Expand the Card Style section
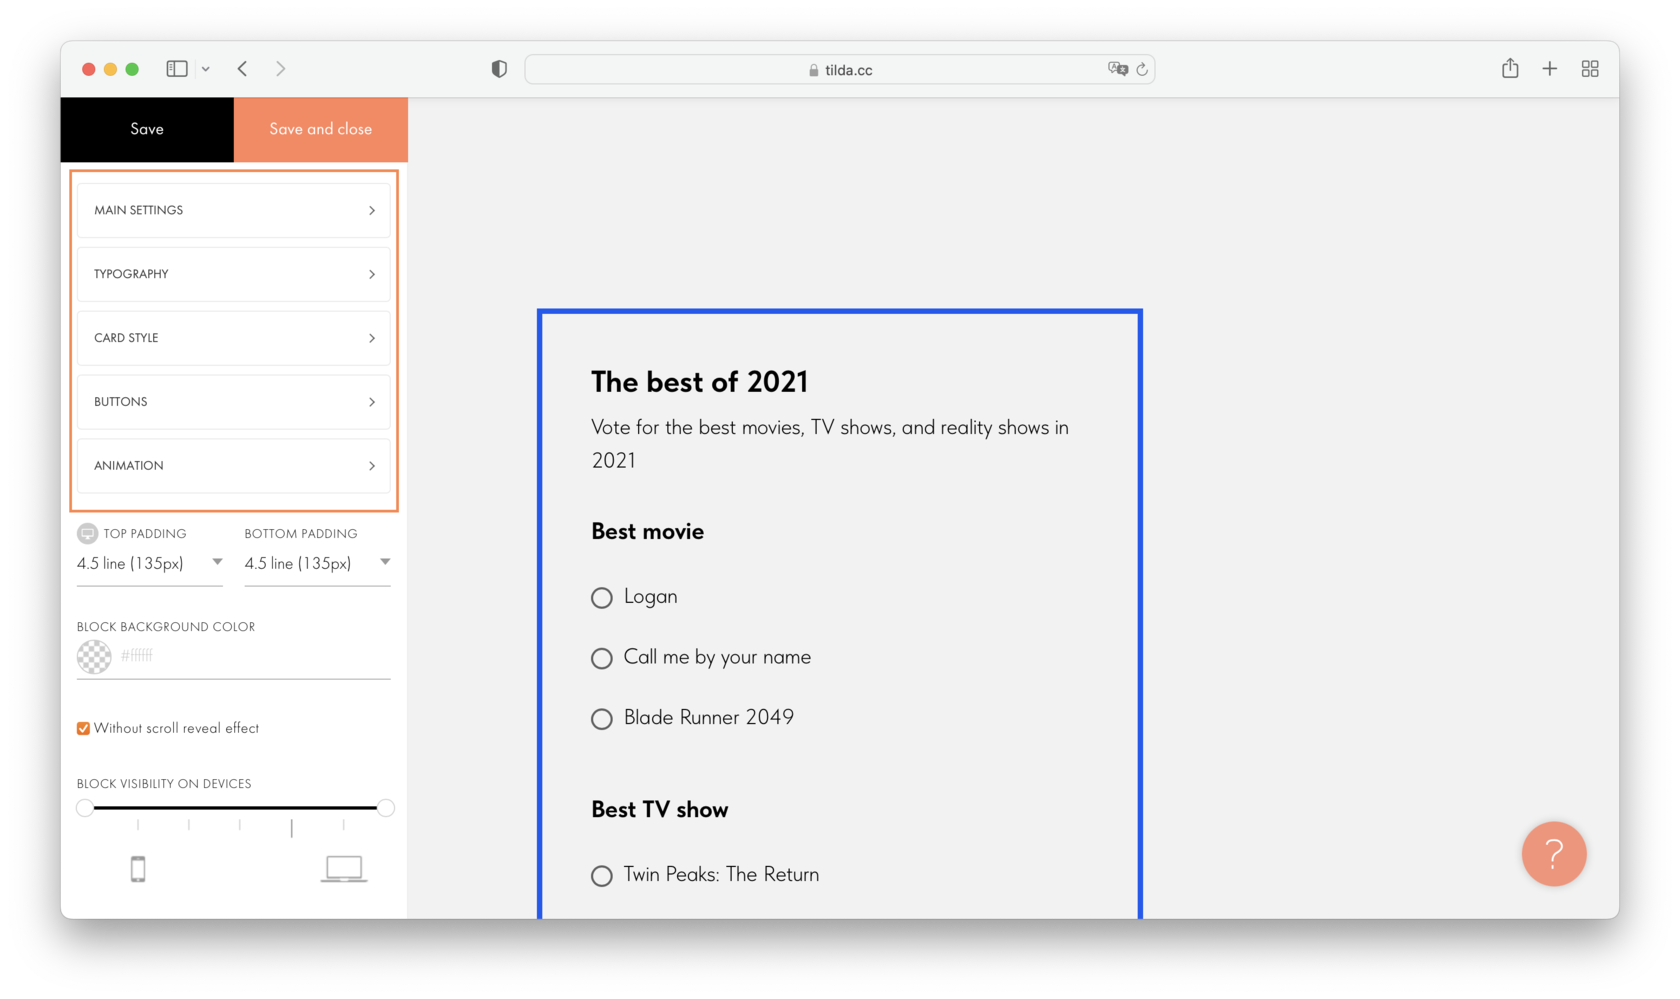Screen dimensions: 1680x999 click(234, 338)
